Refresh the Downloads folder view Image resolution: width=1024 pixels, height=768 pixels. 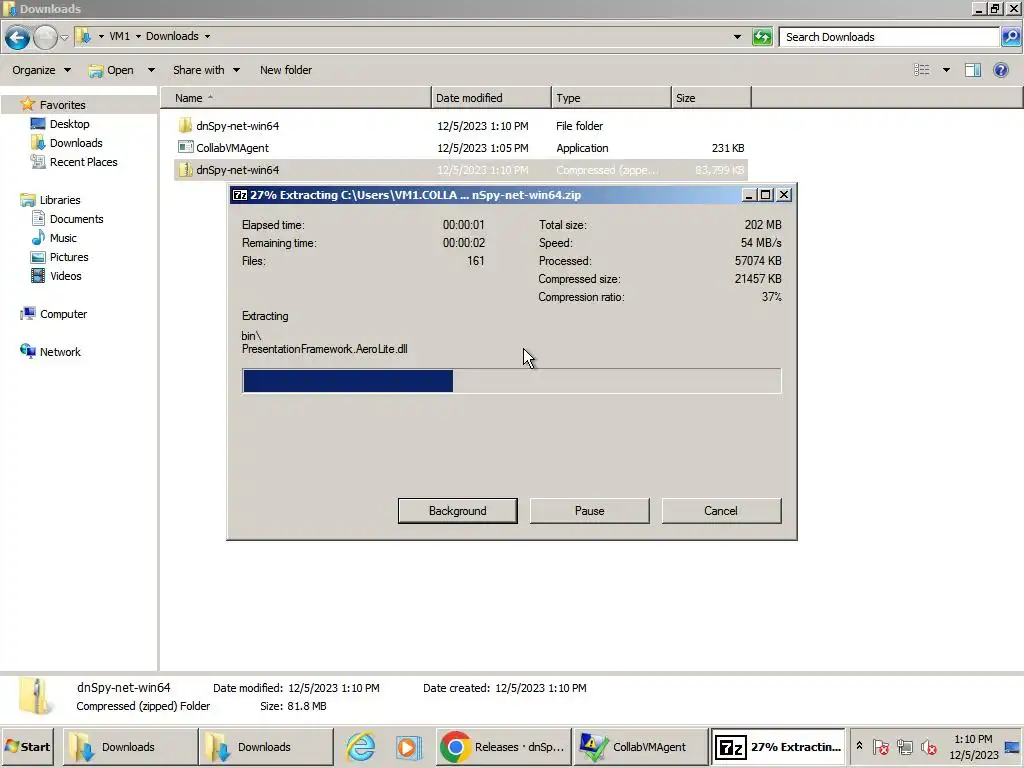coord(761,37)
